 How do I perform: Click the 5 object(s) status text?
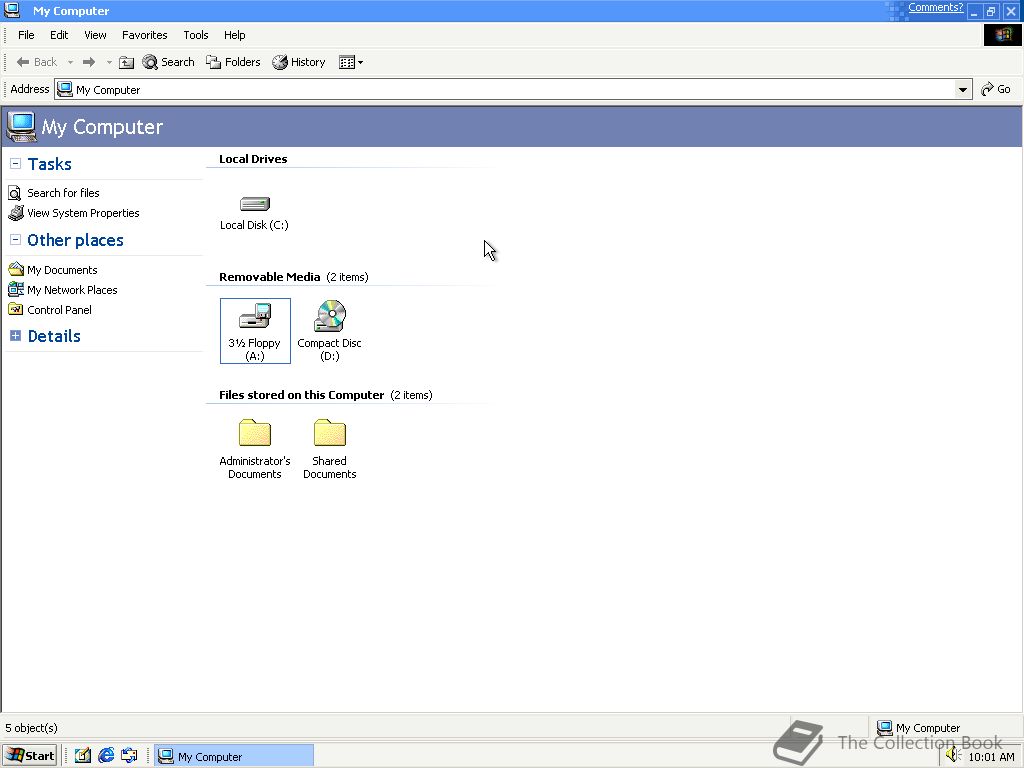point(31,728)
